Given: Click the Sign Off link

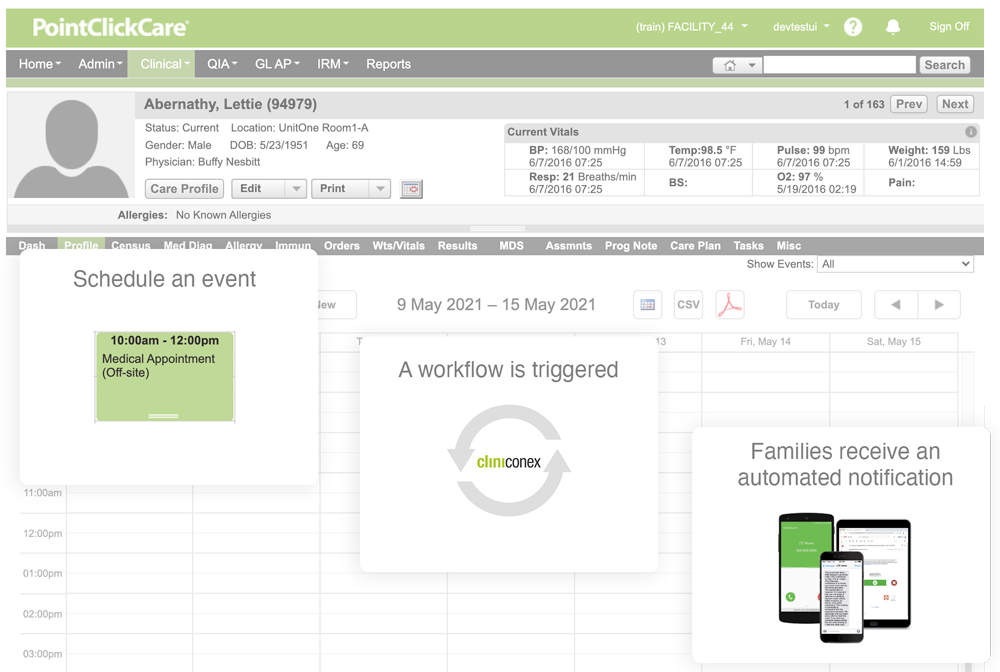Looking at the screenshot, I should tap(949, 27).
